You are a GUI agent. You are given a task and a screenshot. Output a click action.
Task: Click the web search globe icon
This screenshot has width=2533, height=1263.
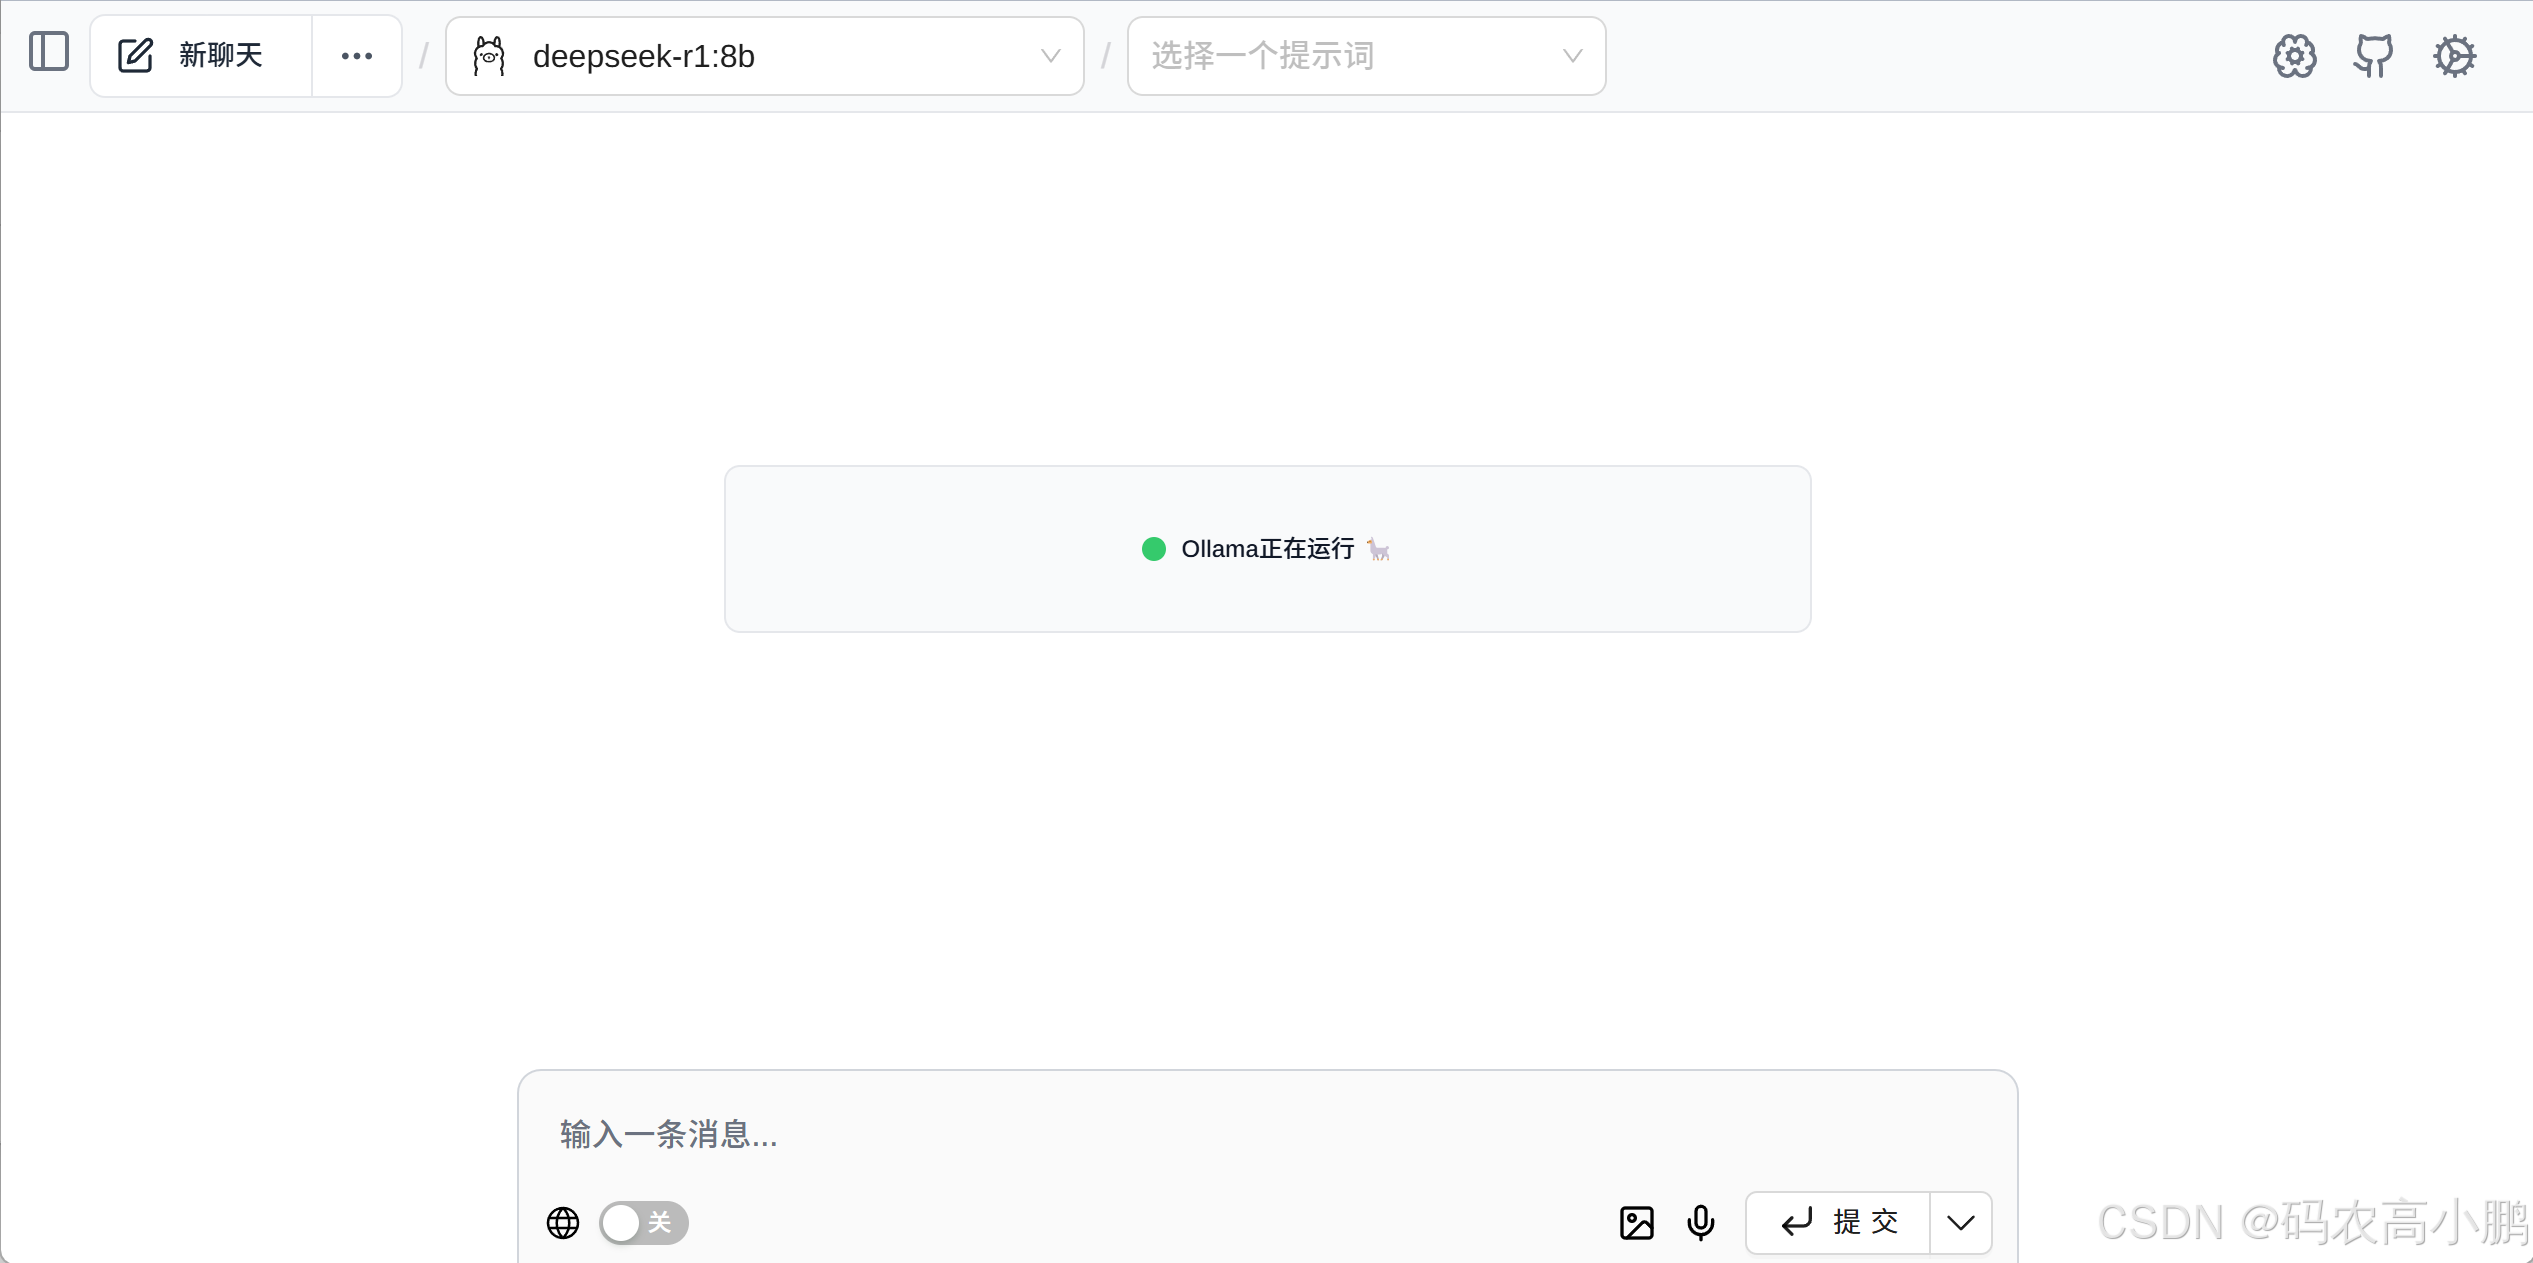563,1222
